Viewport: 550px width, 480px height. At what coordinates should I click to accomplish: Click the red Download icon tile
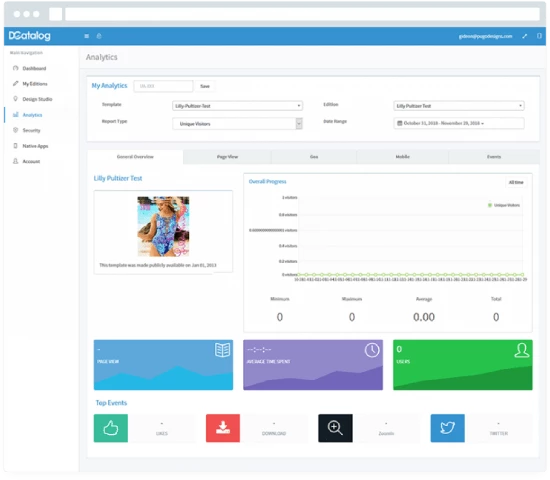(x=223, y=428)
